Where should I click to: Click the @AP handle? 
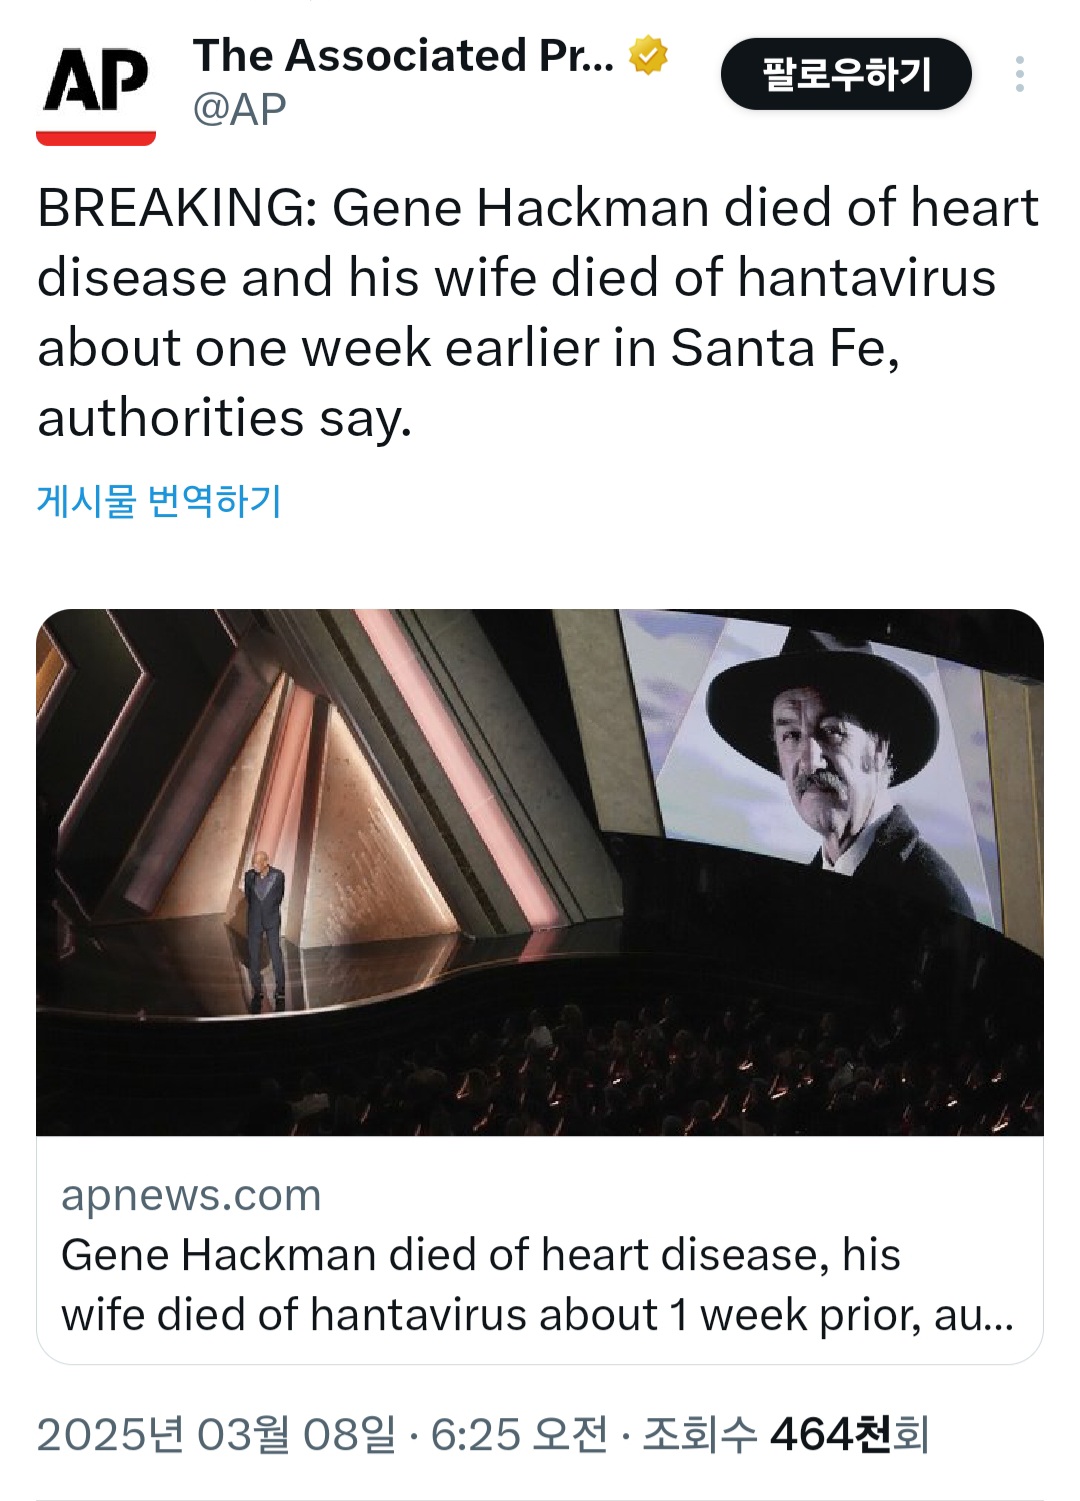239,109
